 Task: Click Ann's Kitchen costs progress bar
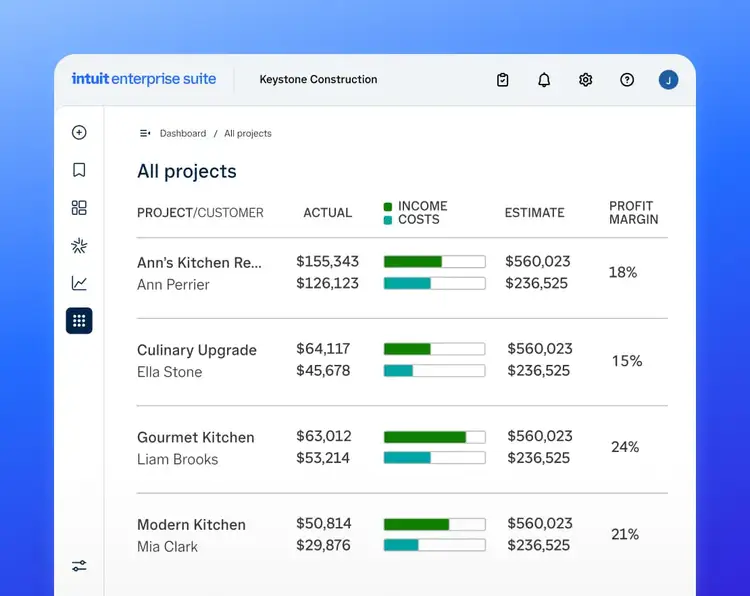[x=434, y=283]
